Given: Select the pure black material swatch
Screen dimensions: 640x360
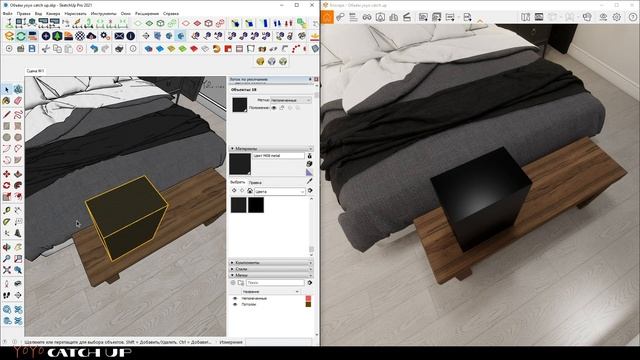Looking at the screenshot, I should coord(256,205).
